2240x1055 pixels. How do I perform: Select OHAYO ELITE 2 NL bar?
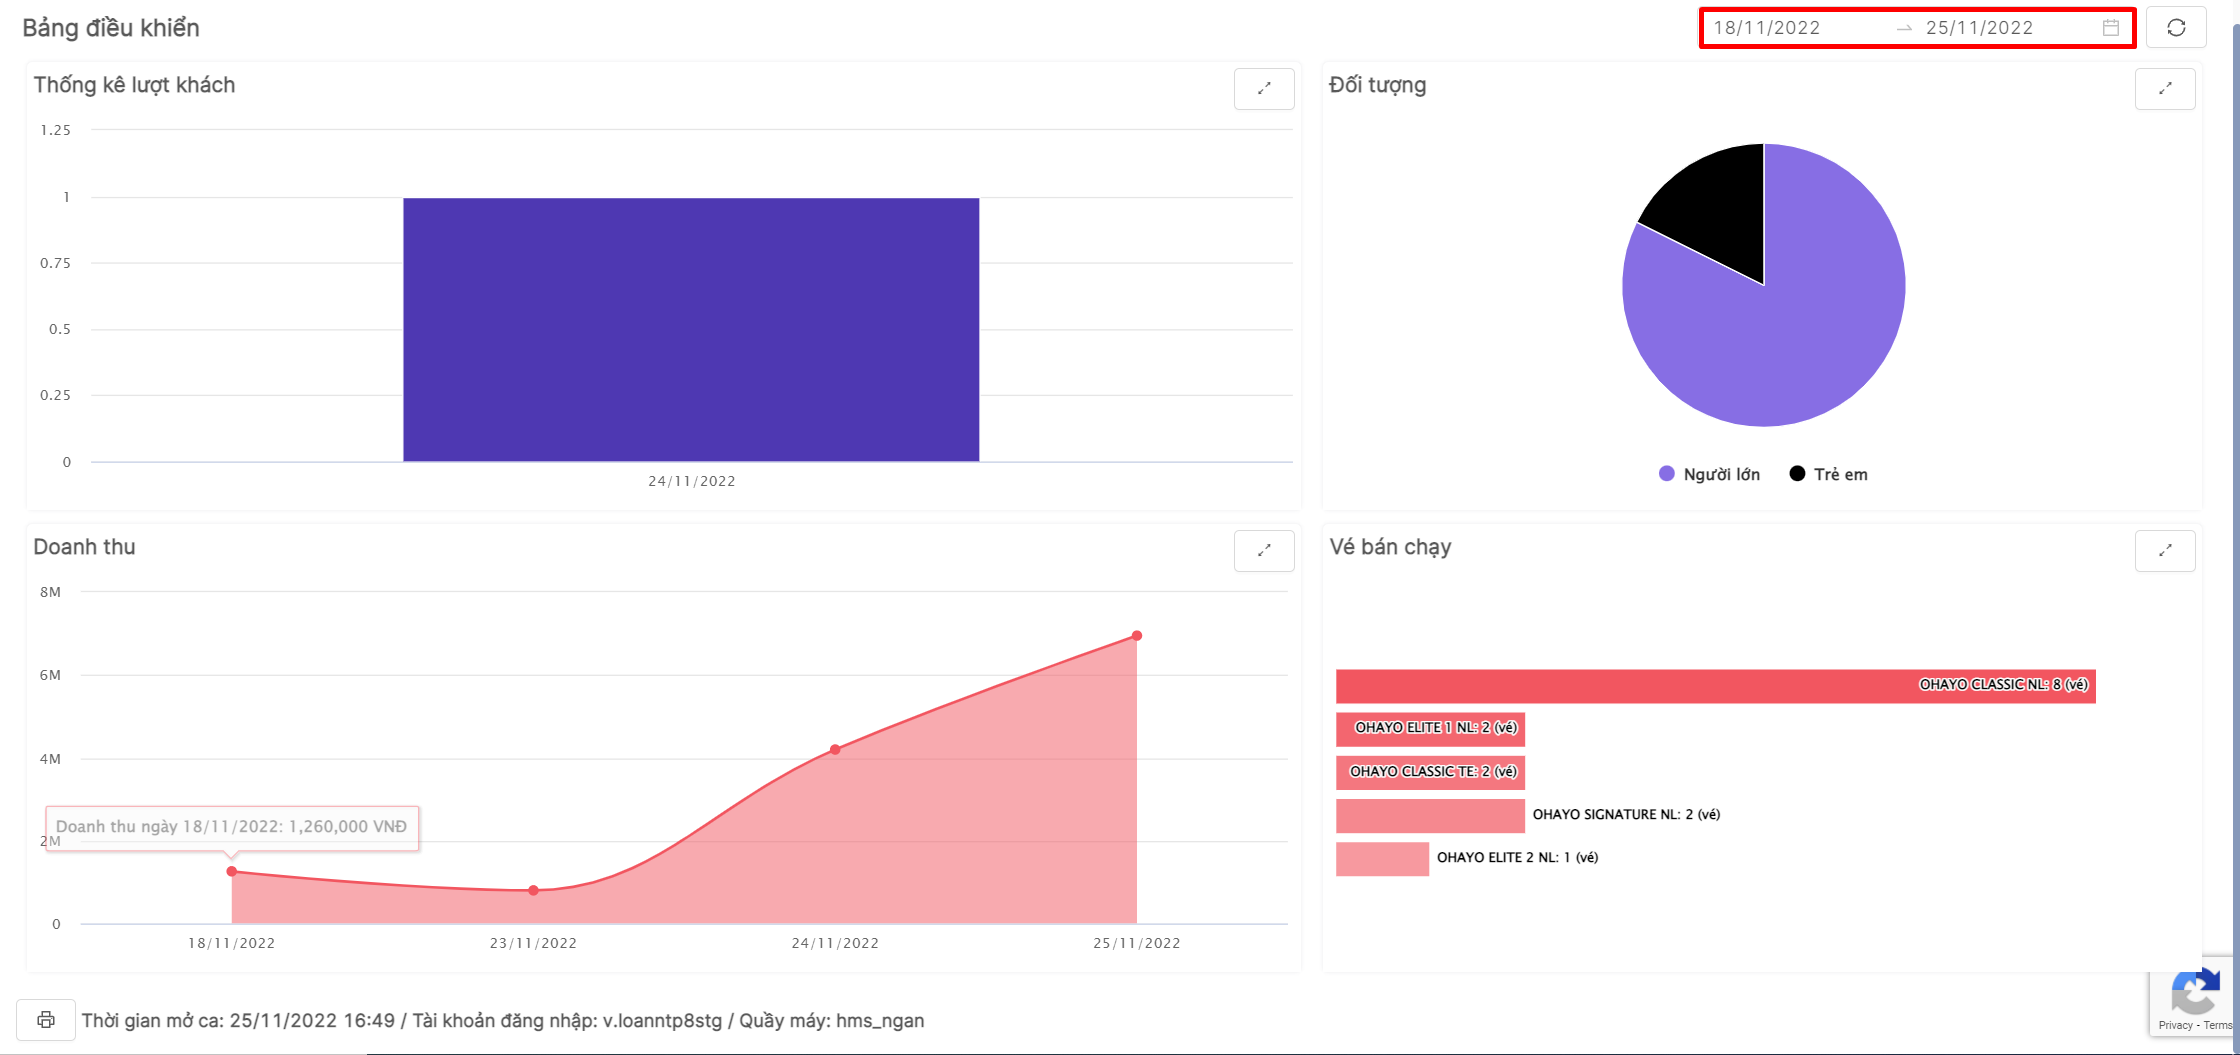[1382, 859]
